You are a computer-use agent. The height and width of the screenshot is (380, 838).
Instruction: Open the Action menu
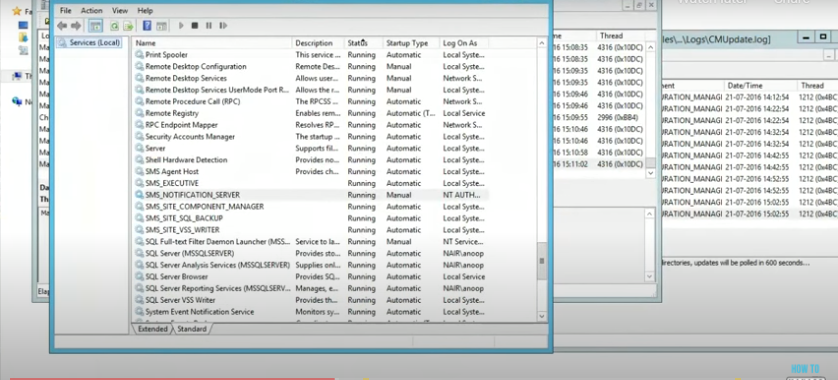(x=91, y=11)
